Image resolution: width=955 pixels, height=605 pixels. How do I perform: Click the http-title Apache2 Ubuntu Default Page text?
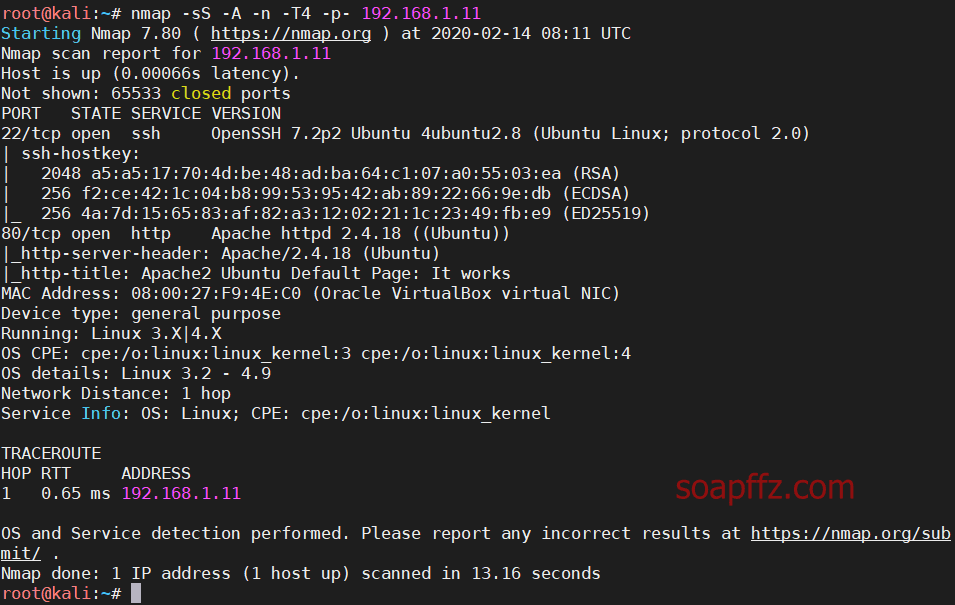pos(326,274)
